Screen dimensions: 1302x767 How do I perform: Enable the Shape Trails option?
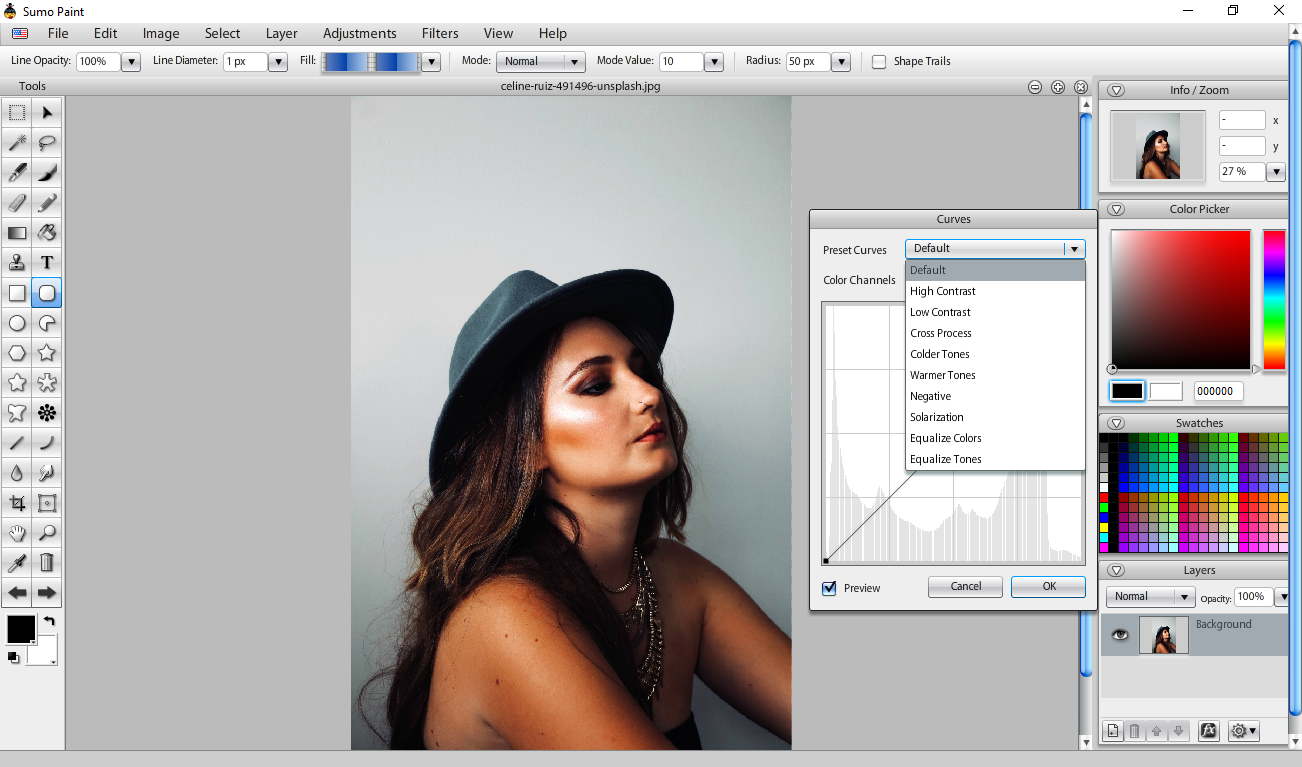pyautogui.click(x=878, y=61)
